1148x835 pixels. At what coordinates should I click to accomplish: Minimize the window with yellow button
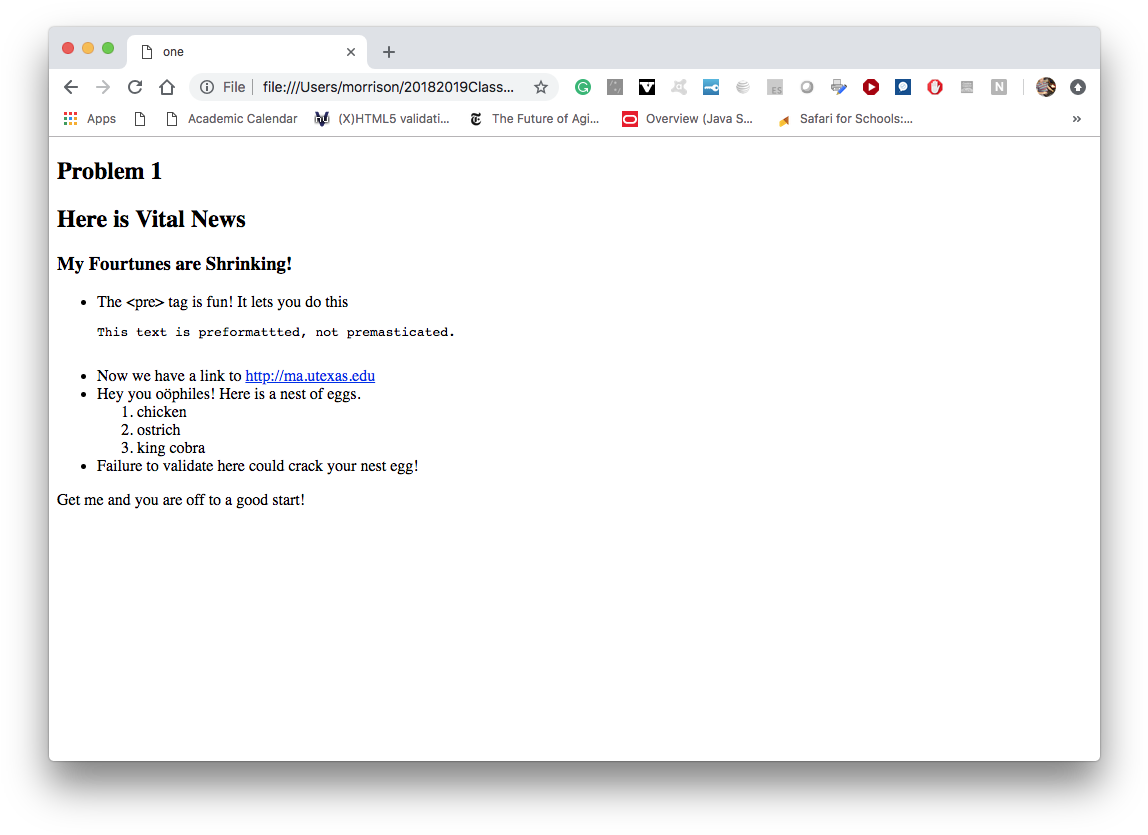pos(88,48)
